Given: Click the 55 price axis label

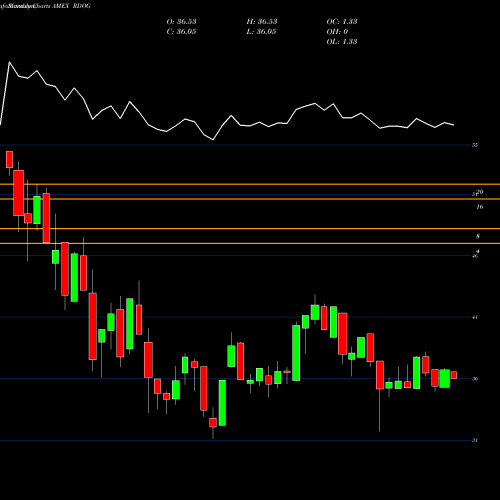Looking at the screenshot, I should coord(475,145).
